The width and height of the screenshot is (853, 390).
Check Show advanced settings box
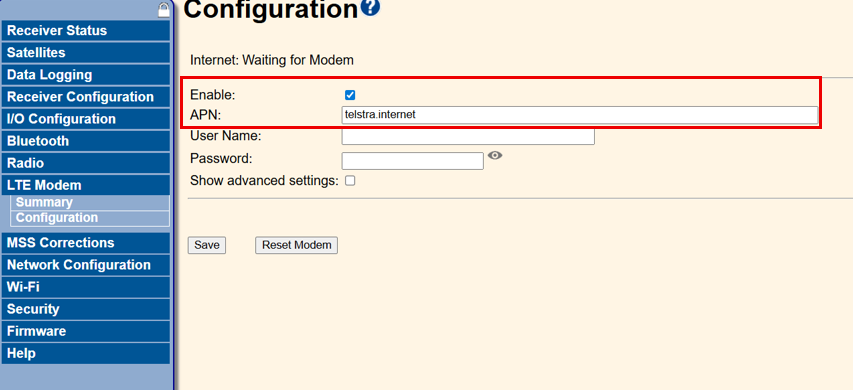click(x=350, y=181)
